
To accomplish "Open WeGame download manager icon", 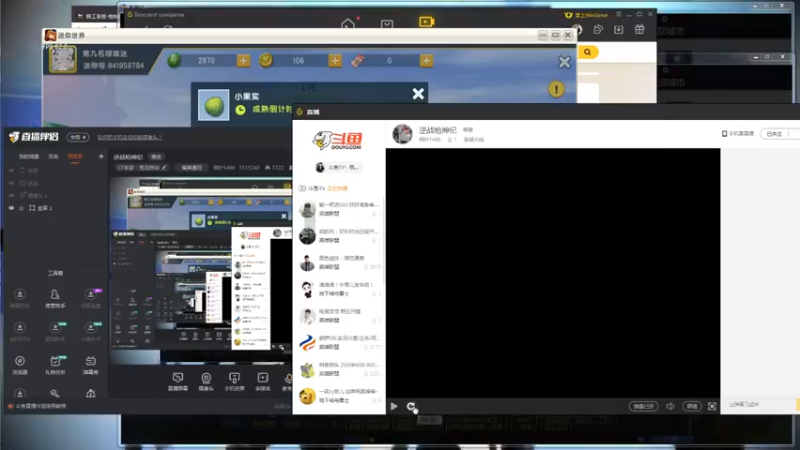I will click(618, 30).
